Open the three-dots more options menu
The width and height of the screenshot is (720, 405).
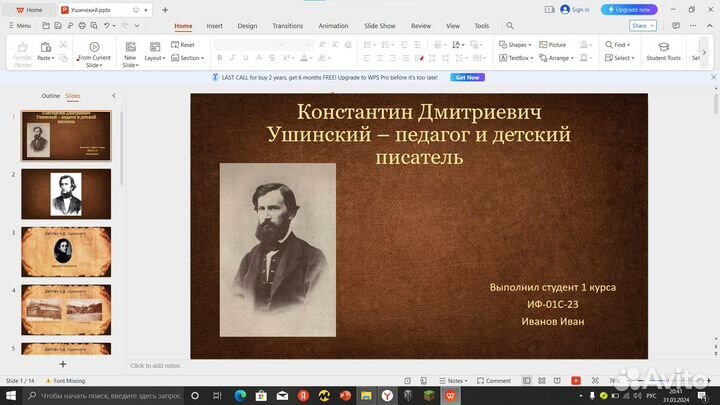pyautogui.click(x=692, y=26)
